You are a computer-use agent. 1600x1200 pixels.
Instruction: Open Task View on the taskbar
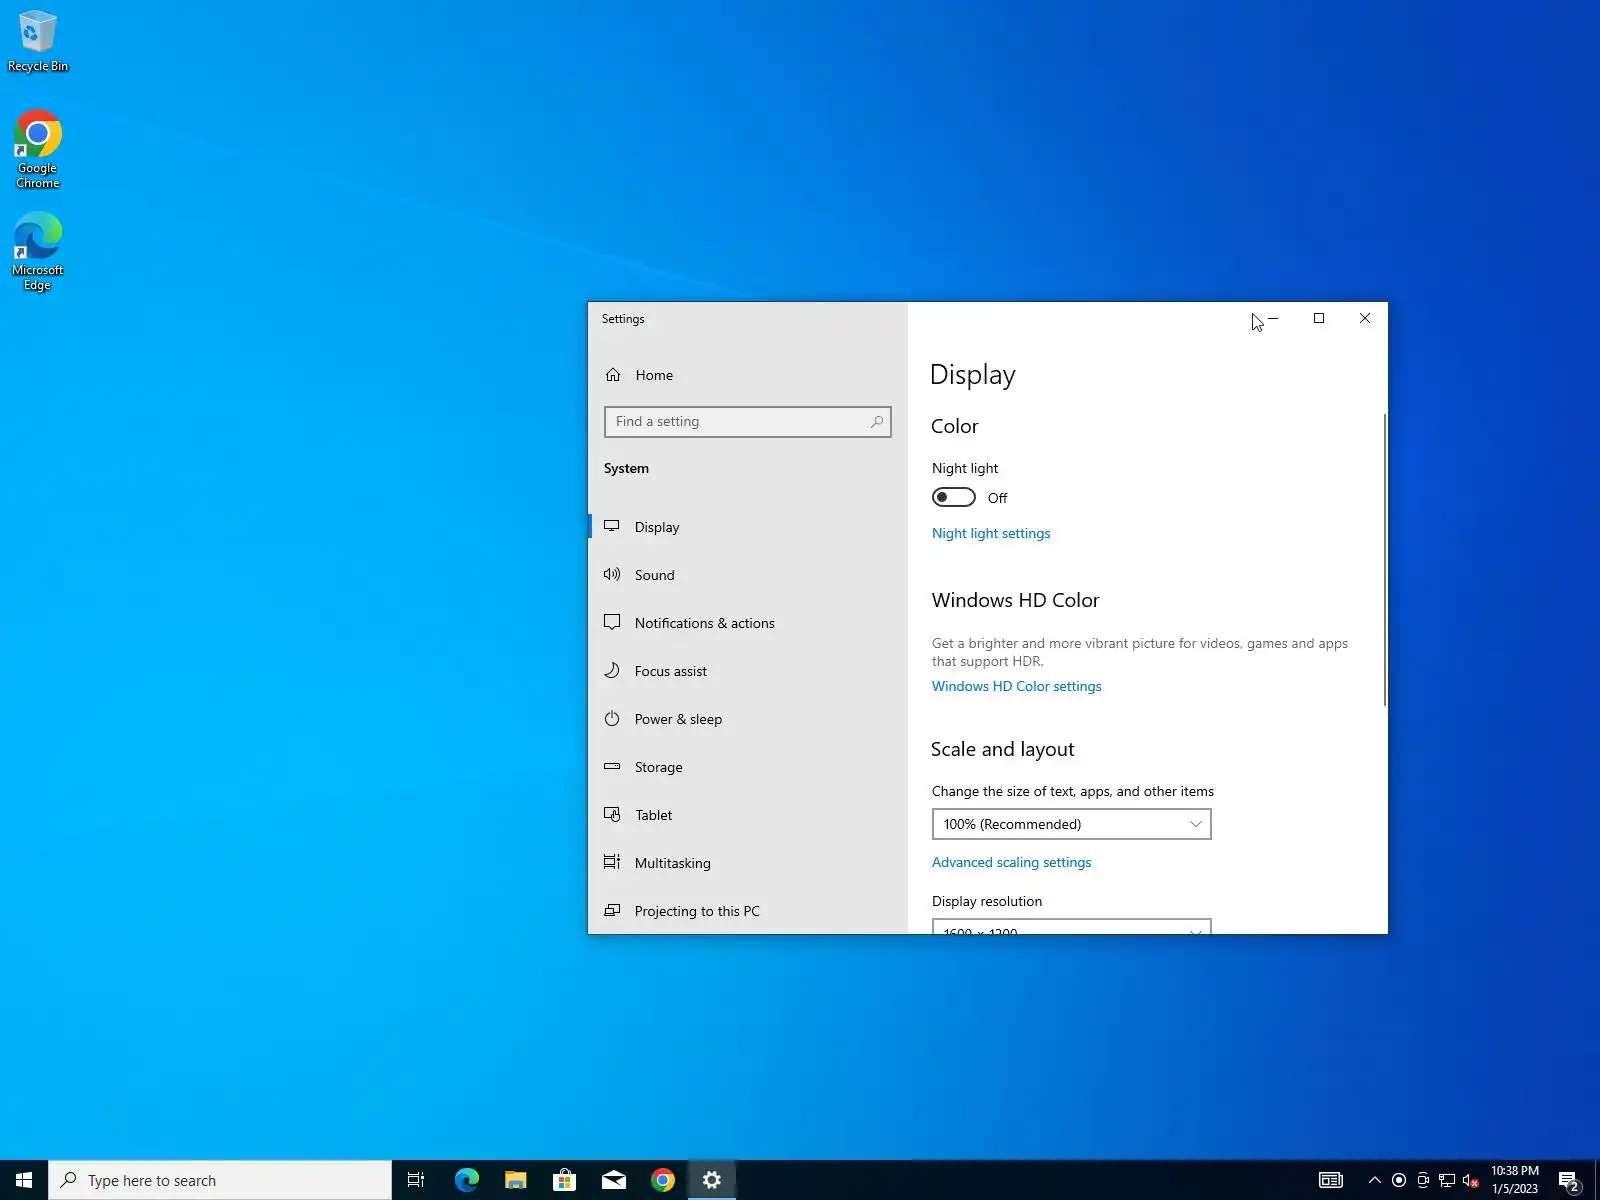[416, 1180]
